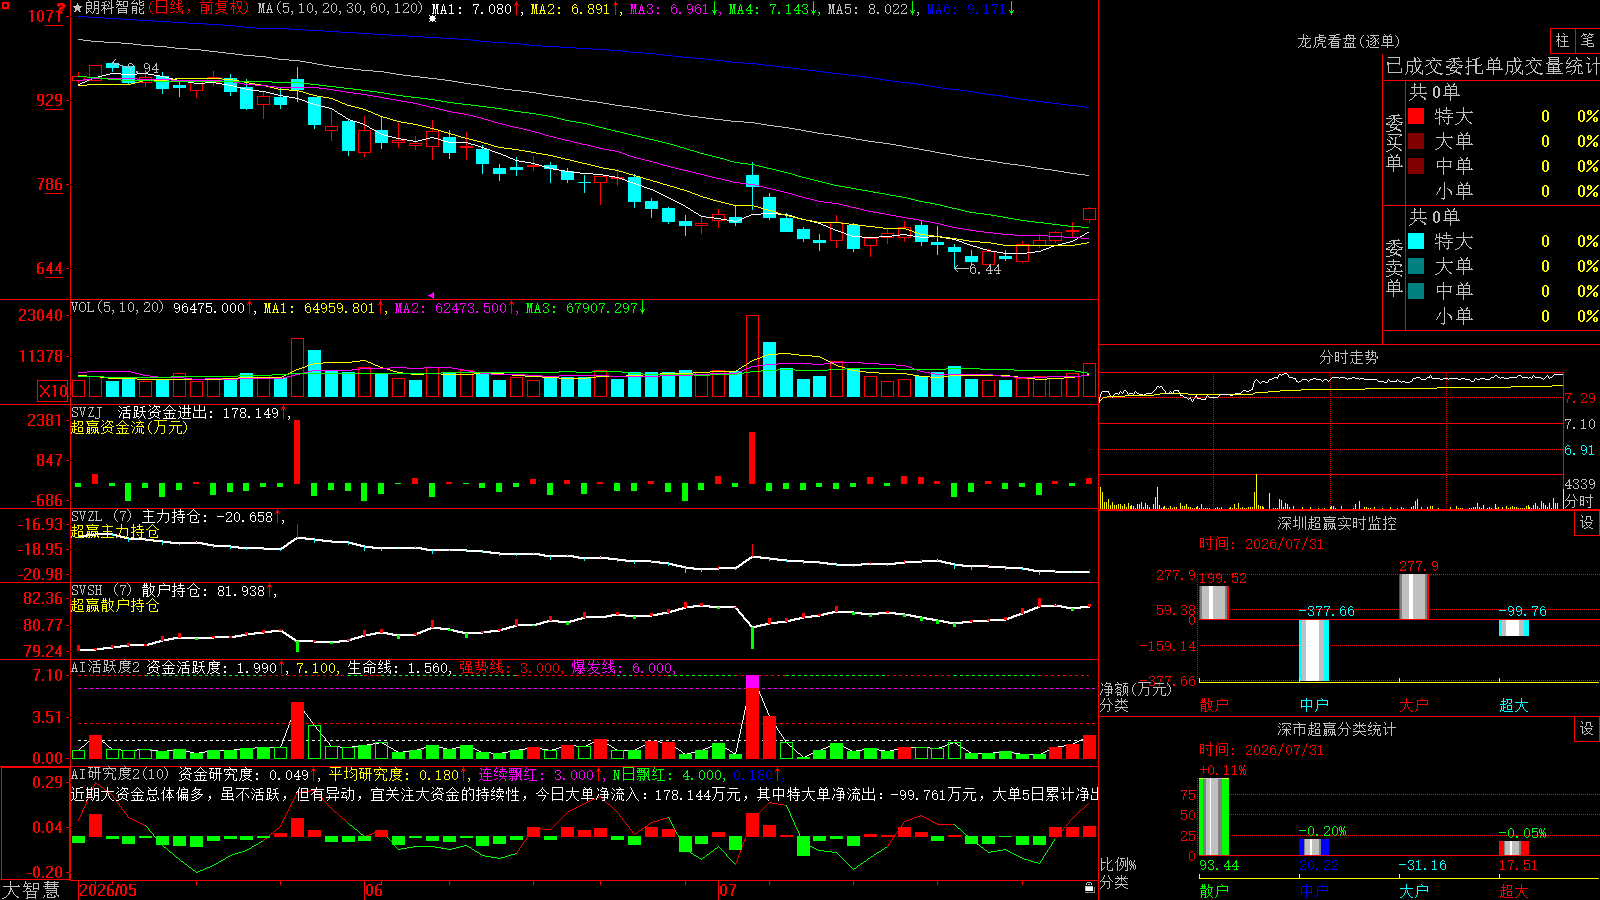This screenshot has width=1600, height=900.
Task: Click the teal 中单 sell-order swatch
Action: (1416, 291)
